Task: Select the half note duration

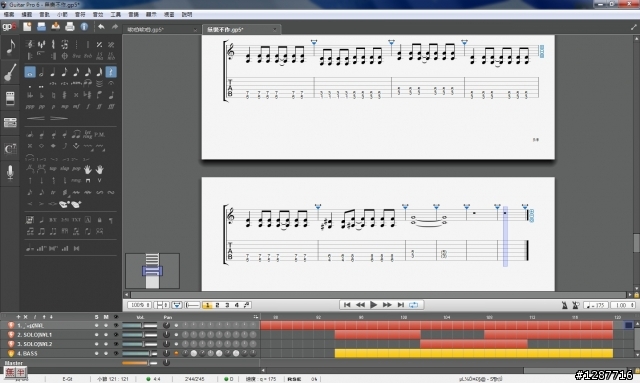Action: click(x=41, y=73)
